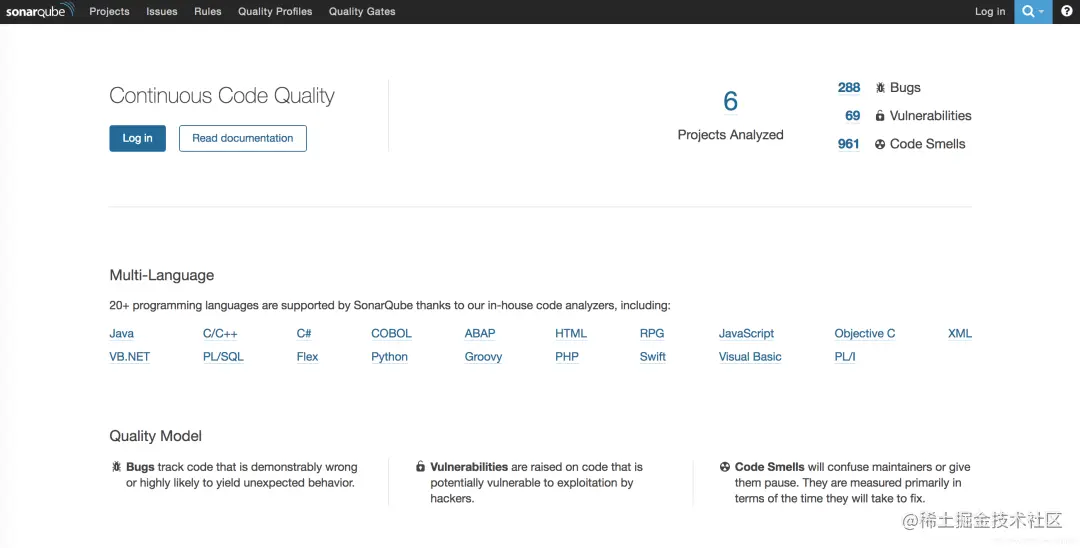Open Quality Gates in navigation
1080x548 pixels.
click(362, 12)
